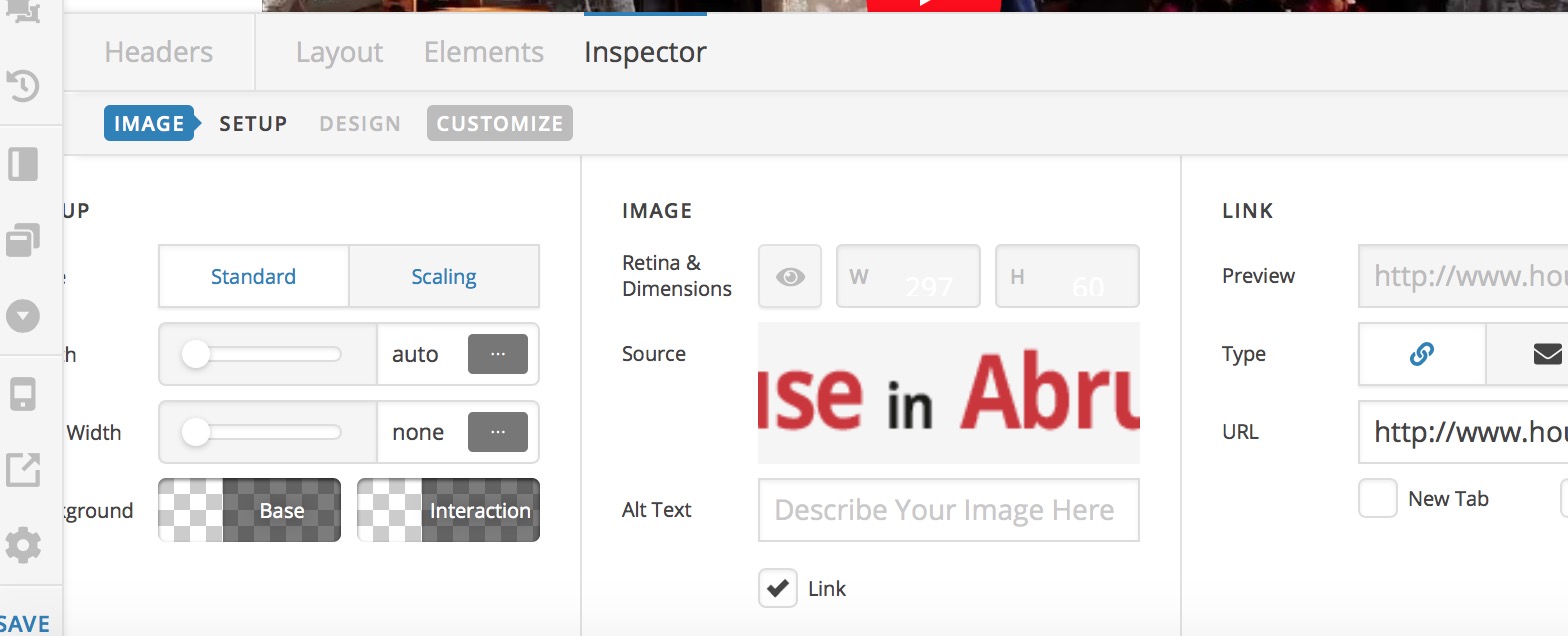Select the Scaling type button
Viewport: 1568px width, 636px height.
[x=443, y=277]
